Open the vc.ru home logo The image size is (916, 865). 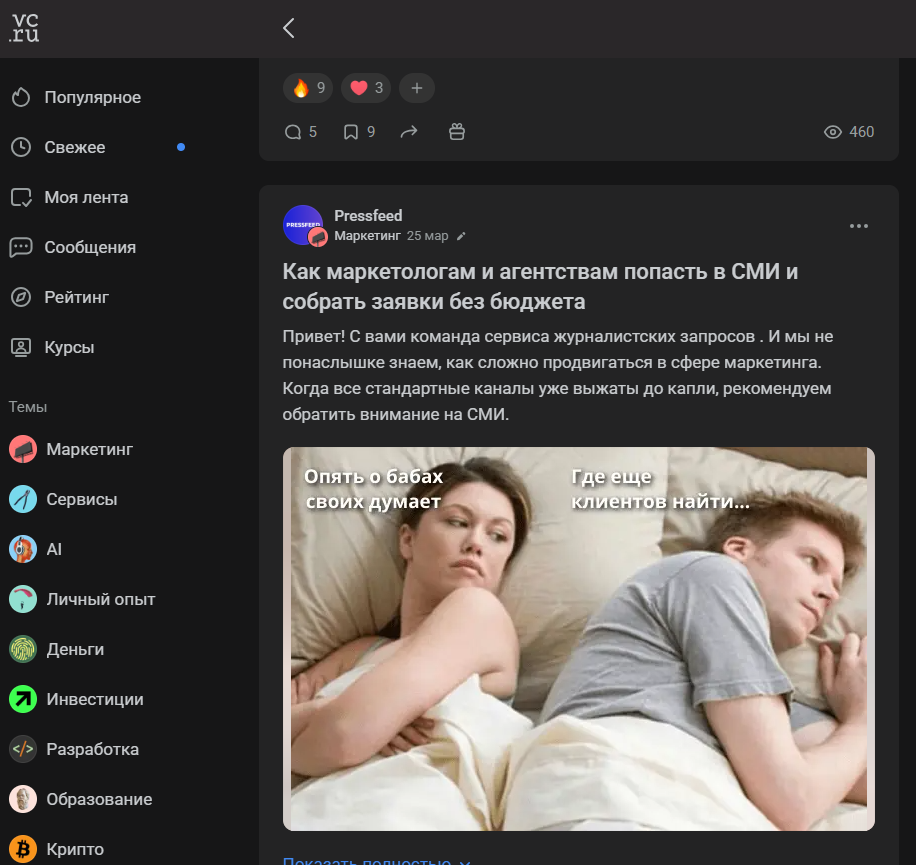[23, 27]
